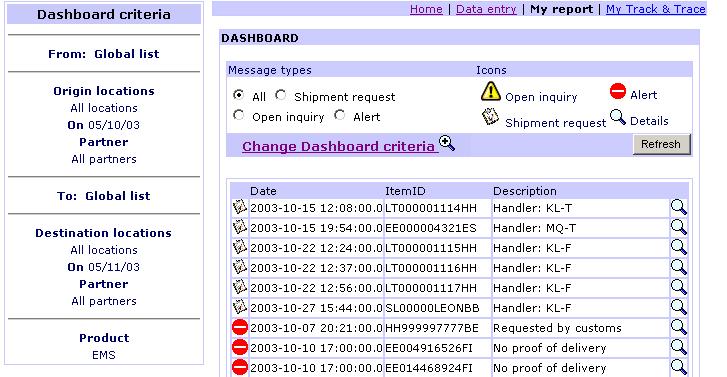Viewport: 727px width, 377px height.
Task: Click shipment request icon for SL00000LEONBB
Action: pyautogui.click(x=240, y=307)
